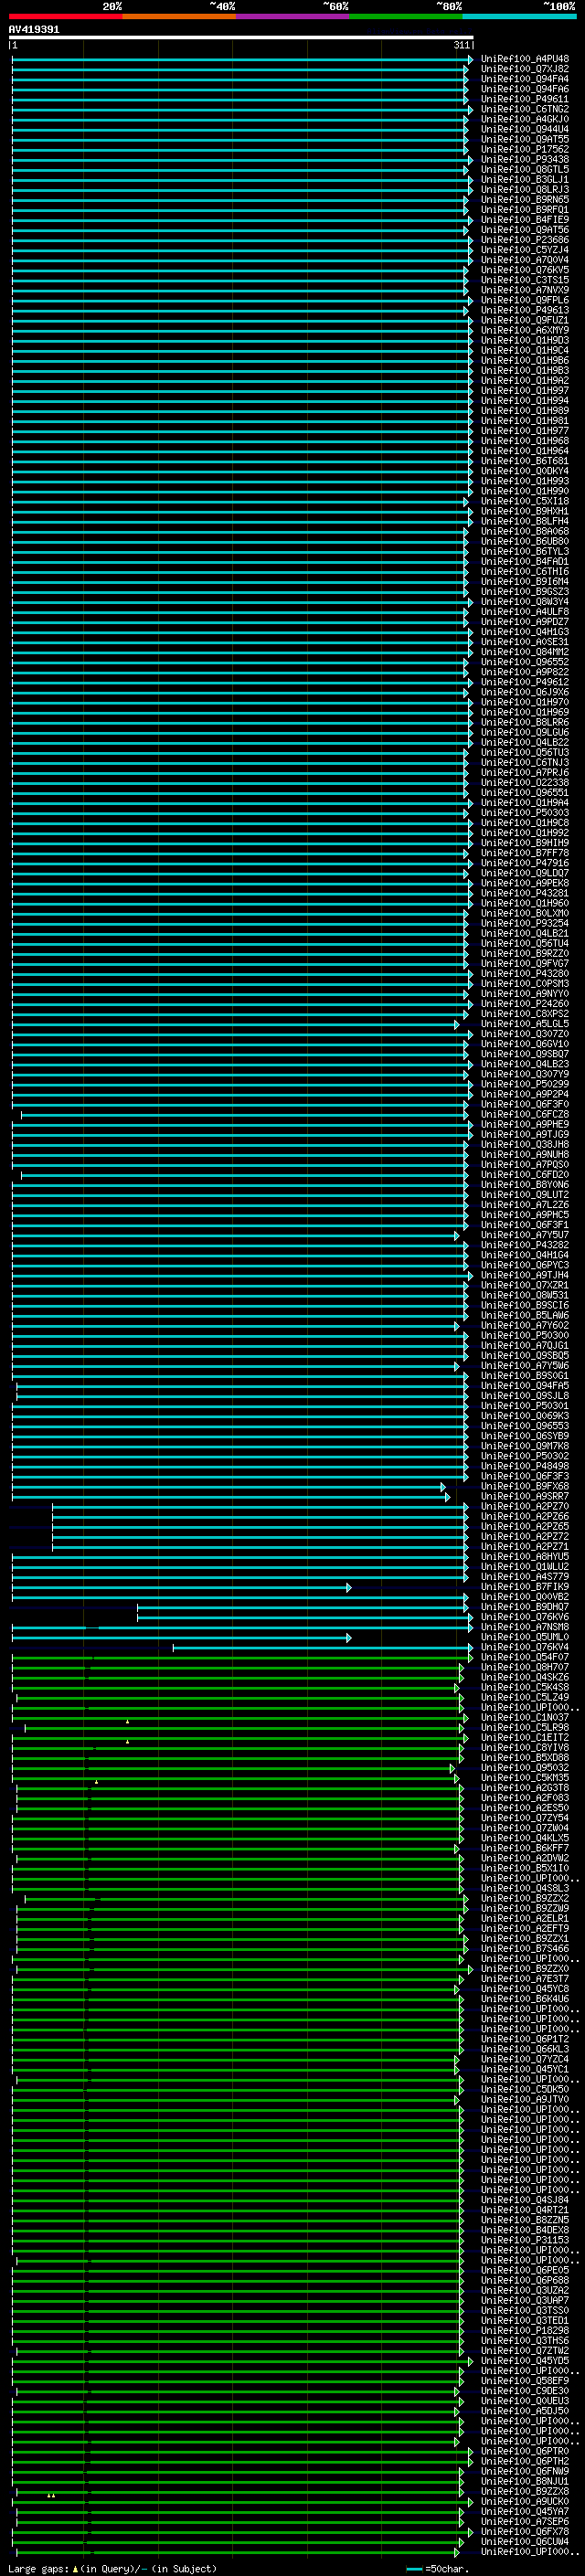
Task: Select hit label UniRef100_B3GLJ1
Action: pos(525,179)
